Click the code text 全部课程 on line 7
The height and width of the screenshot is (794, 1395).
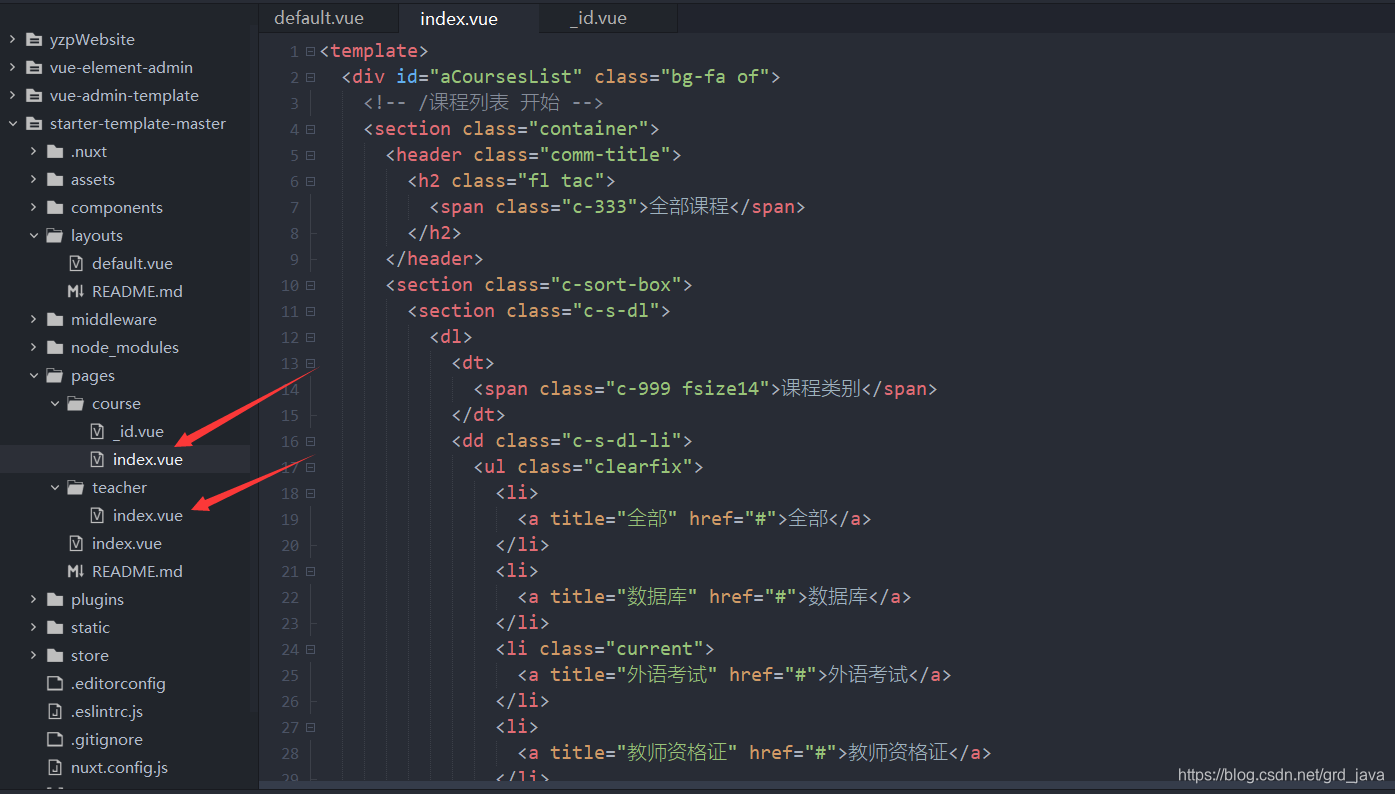(x=689, y=207)
